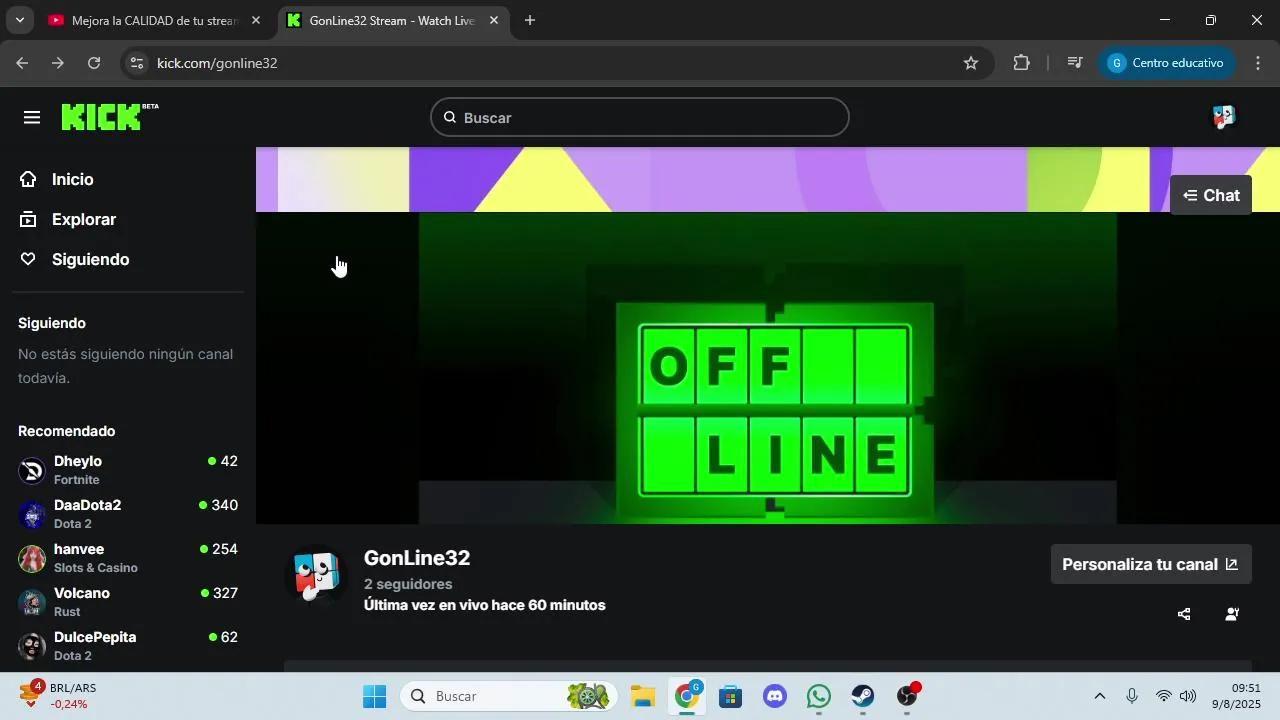Open recommended channel DulcePepita
Viewport: 1280px width, 720px height.
[x=128, y=646]
